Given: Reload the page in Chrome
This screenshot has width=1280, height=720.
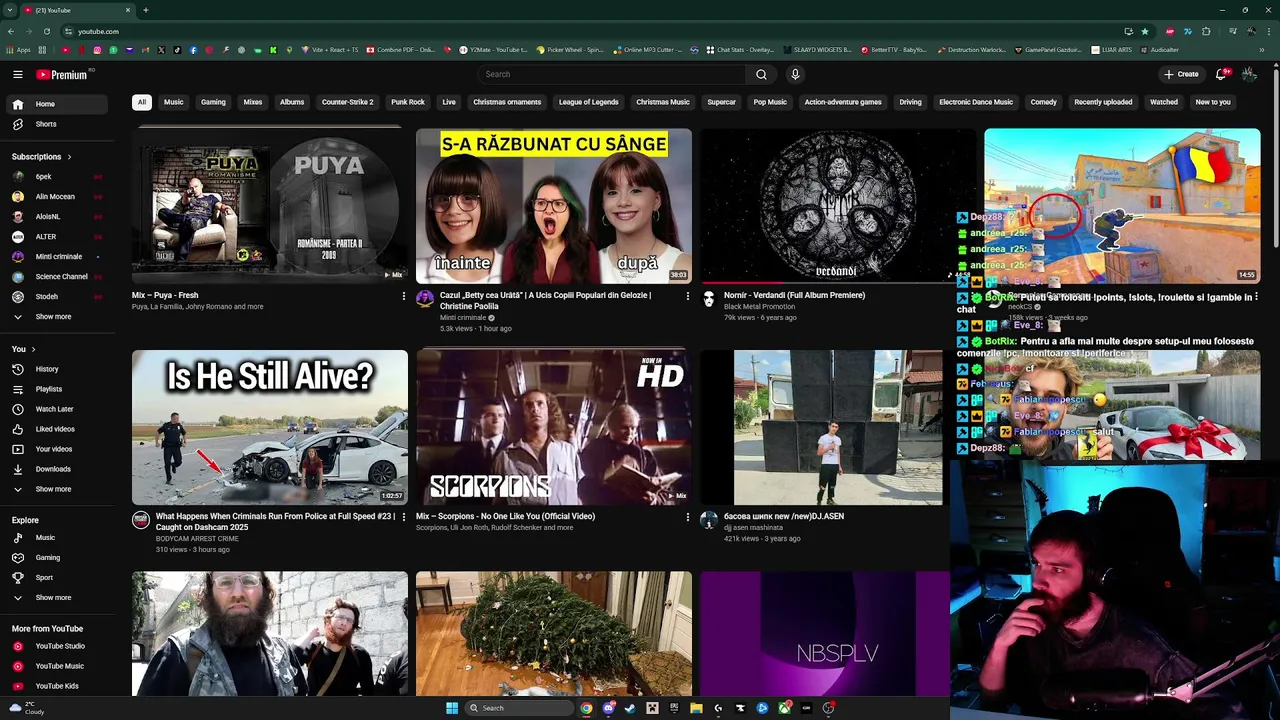Looking at the screenshot, I should (46, 31).
